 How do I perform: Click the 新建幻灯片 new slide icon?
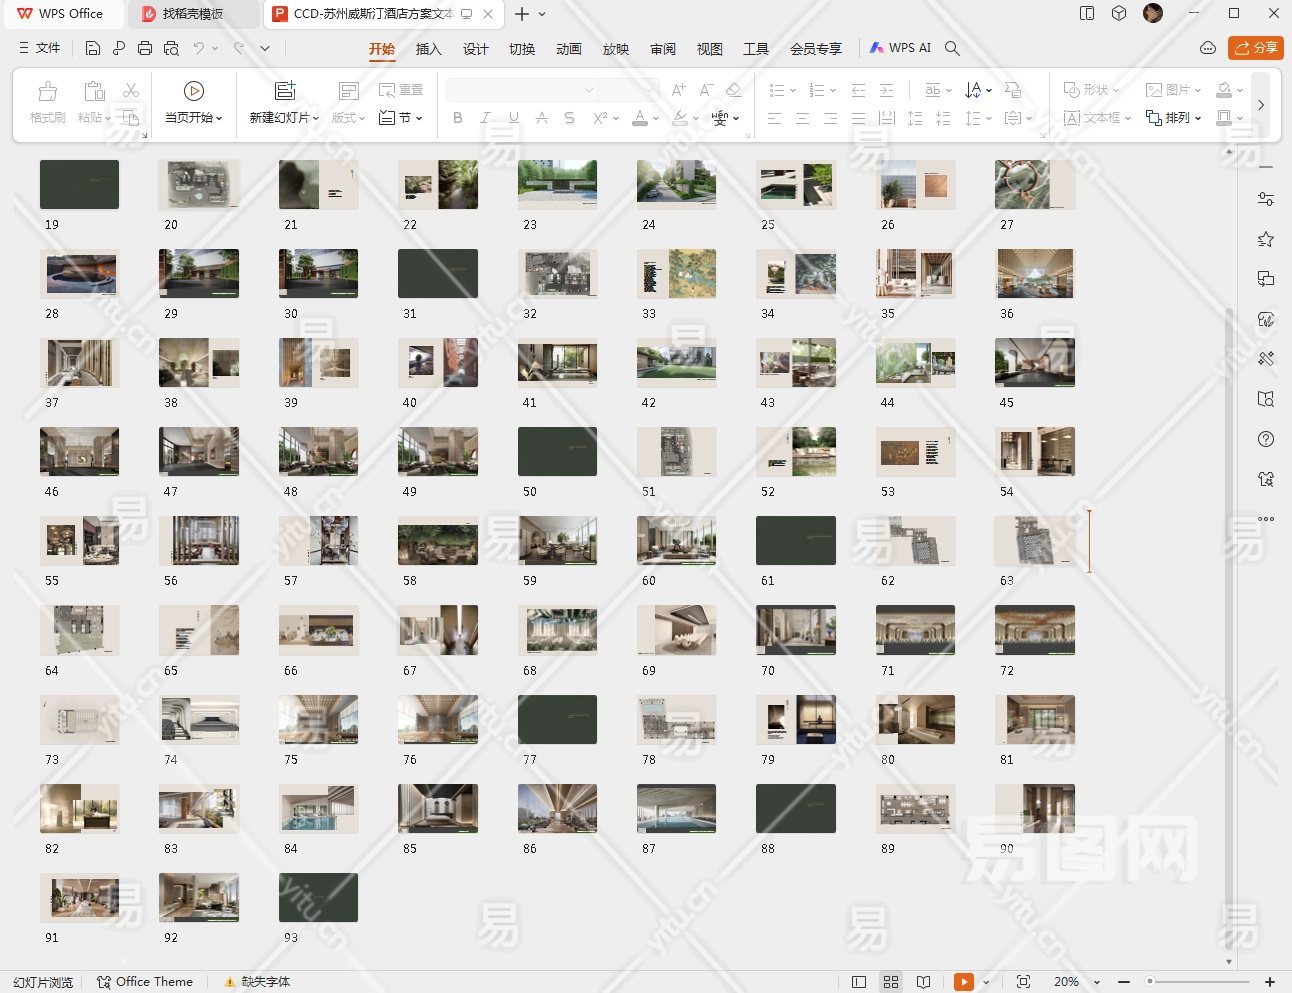pyautogui.click(x=285, y=92)
